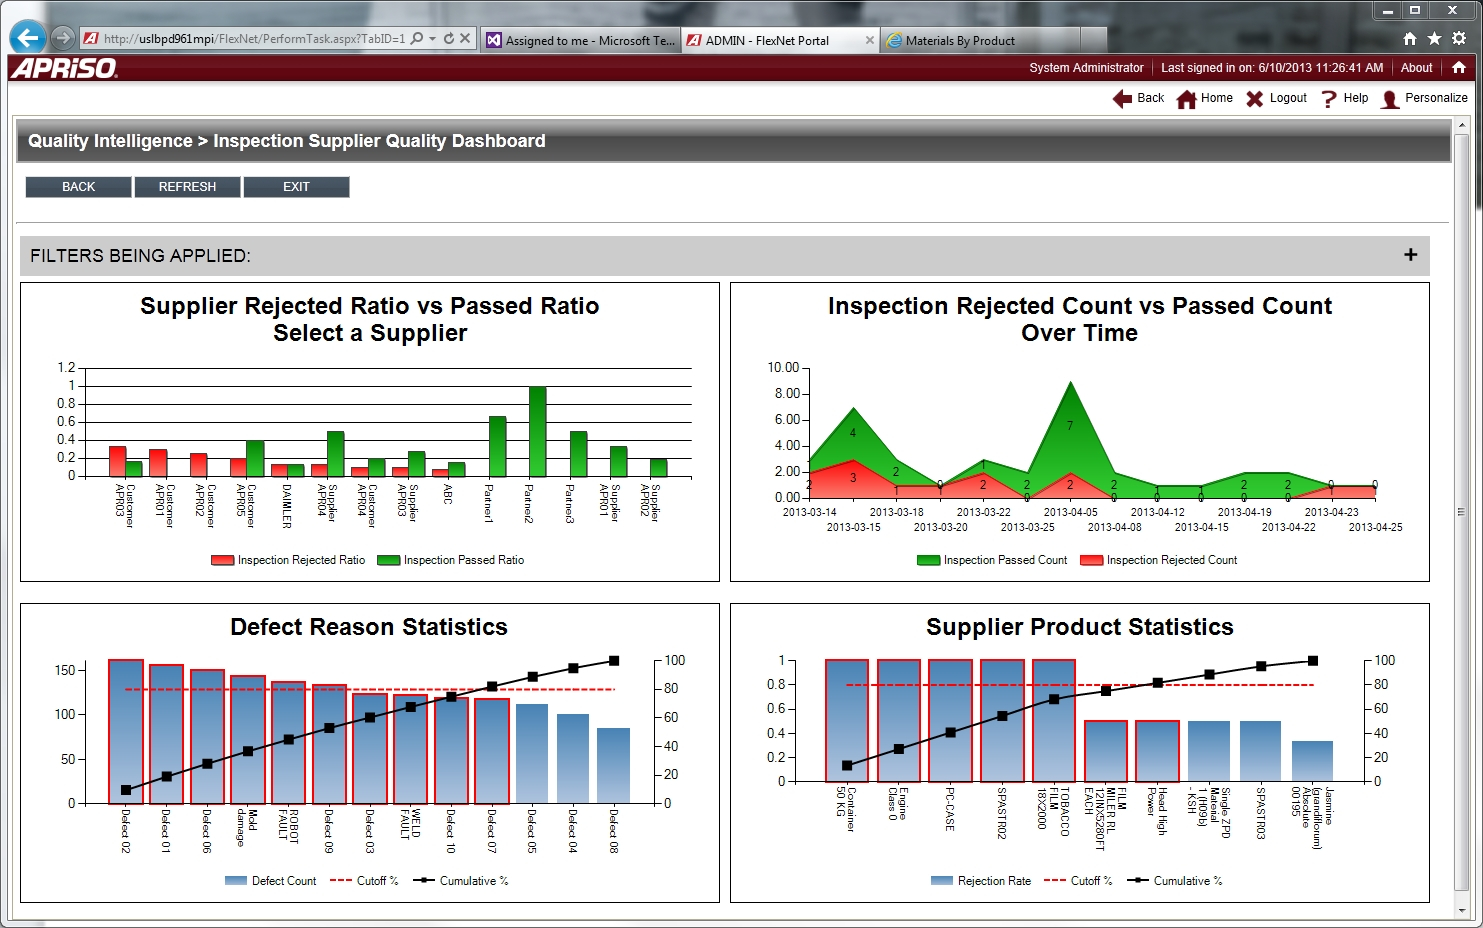This screenshot has width=1483, height=928.
Task: Click Inspection Rejected Count legend swatch
Action: coord(1091,560)
